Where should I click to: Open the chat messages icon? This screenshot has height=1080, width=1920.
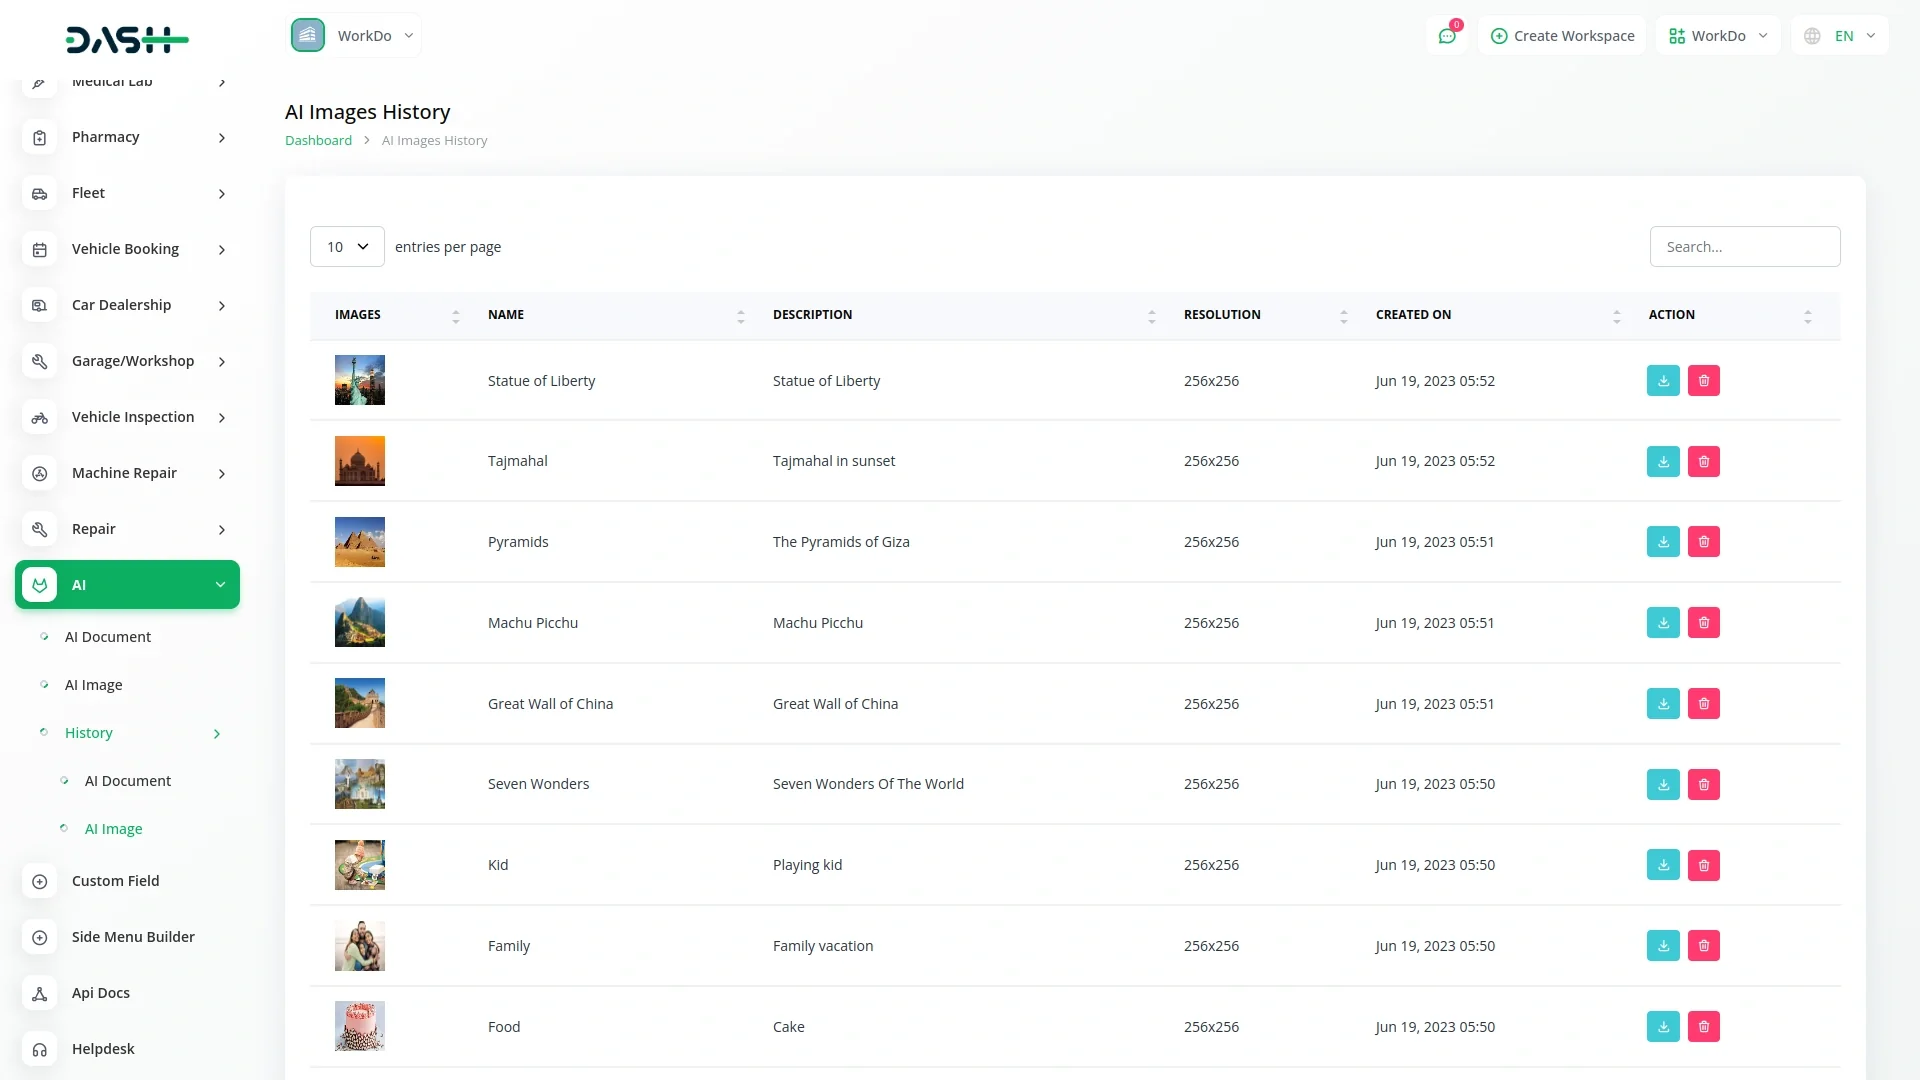[1447, 36]
